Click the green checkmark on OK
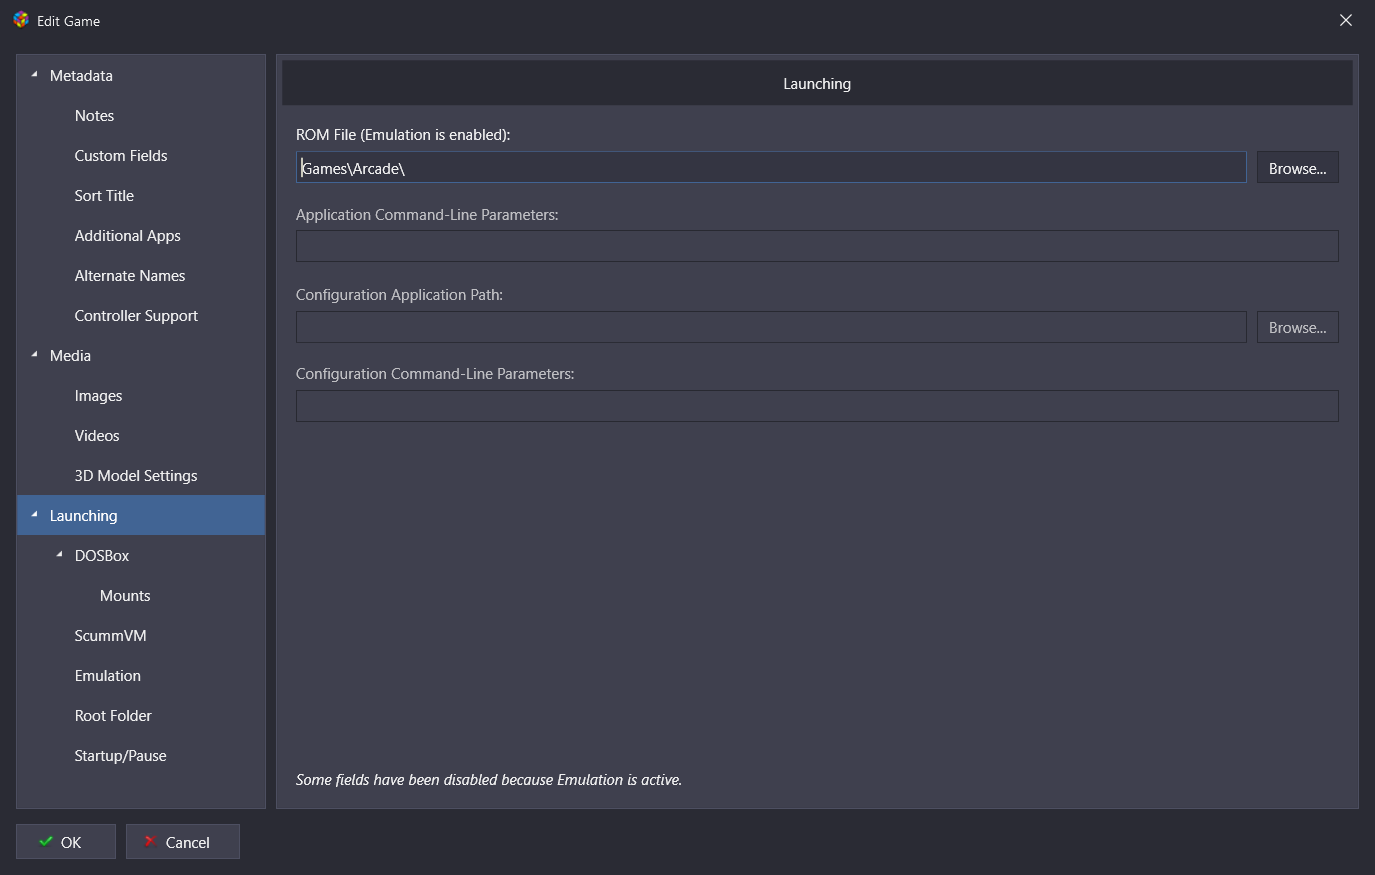The width and height of the screenshot is (1375, 875). [46, 842]
